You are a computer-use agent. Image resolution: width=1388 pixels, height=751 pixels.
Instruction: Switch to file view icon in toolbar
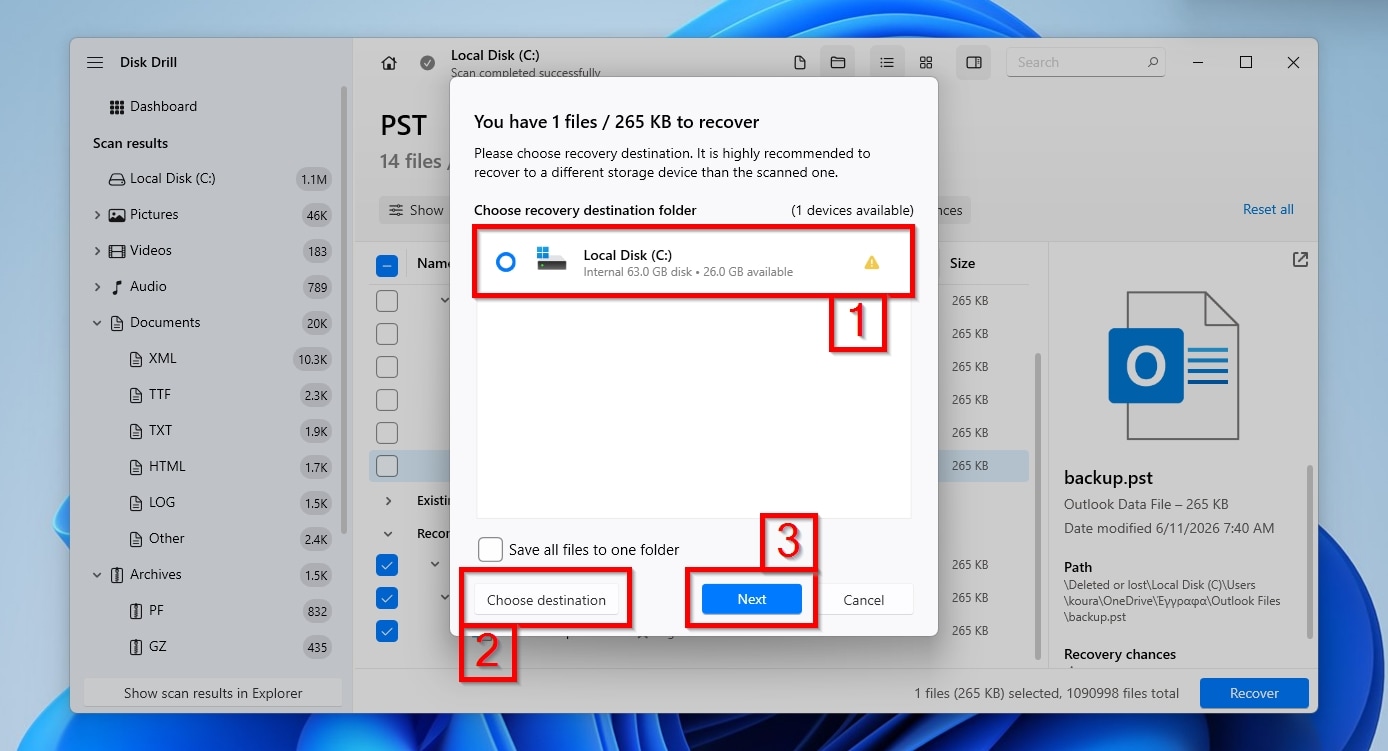tap(799, 63)
